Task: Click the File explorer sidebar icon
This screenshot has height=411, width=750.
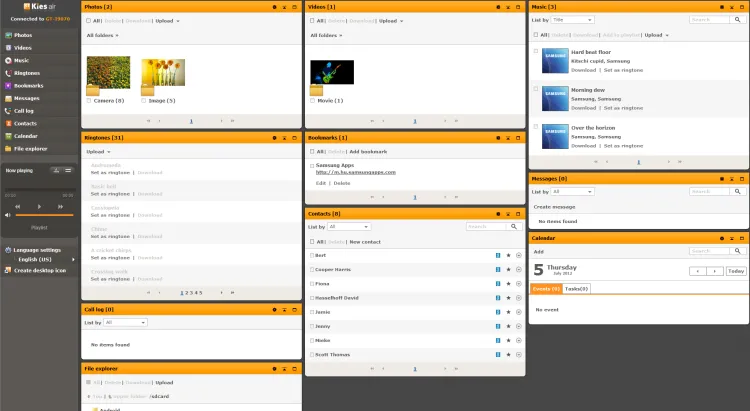Action: pyautogui.click(x=8, y=148)
